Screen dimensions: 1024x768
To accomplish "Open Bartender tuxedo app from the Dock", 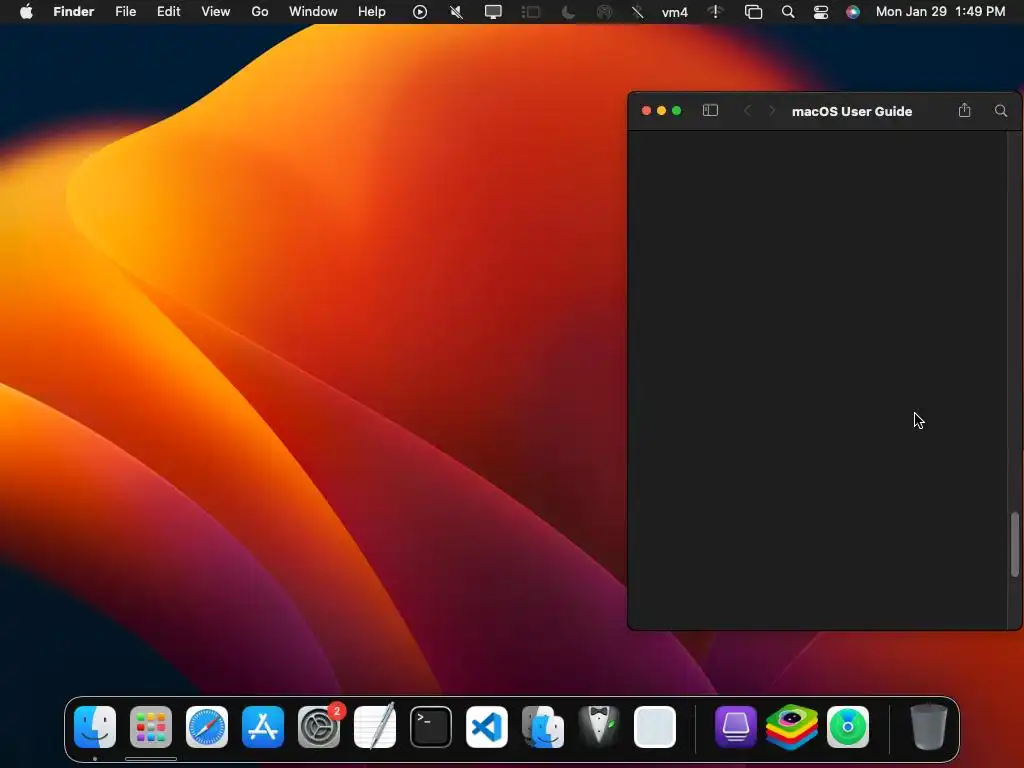I will [599, 727].
